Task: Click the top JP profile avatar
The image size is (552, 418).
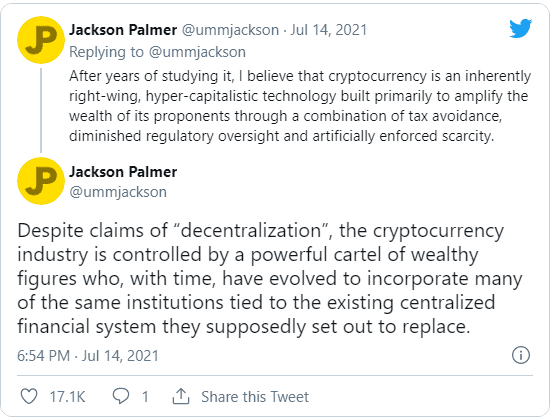Action: point(41,40)
